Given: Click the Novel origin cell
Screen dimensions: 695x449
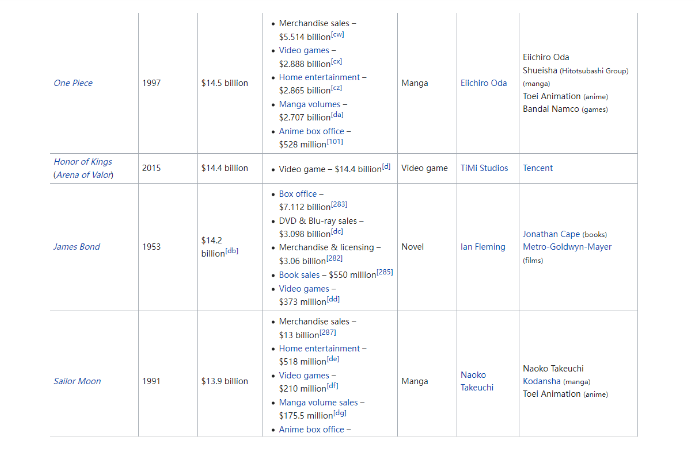Looking at the screenshot, I should (412, 247).
